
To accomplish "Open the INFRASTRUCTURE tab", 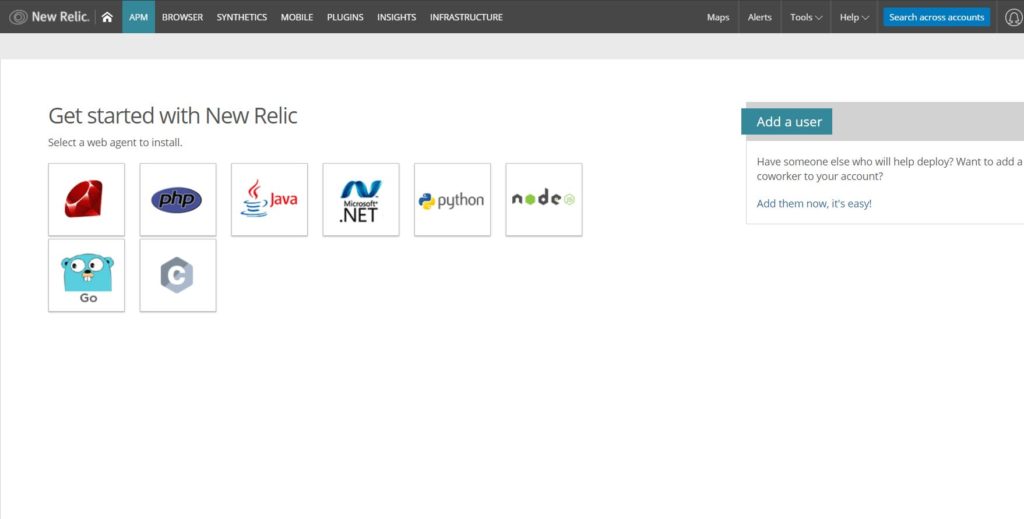I will (x=466, y=17).
